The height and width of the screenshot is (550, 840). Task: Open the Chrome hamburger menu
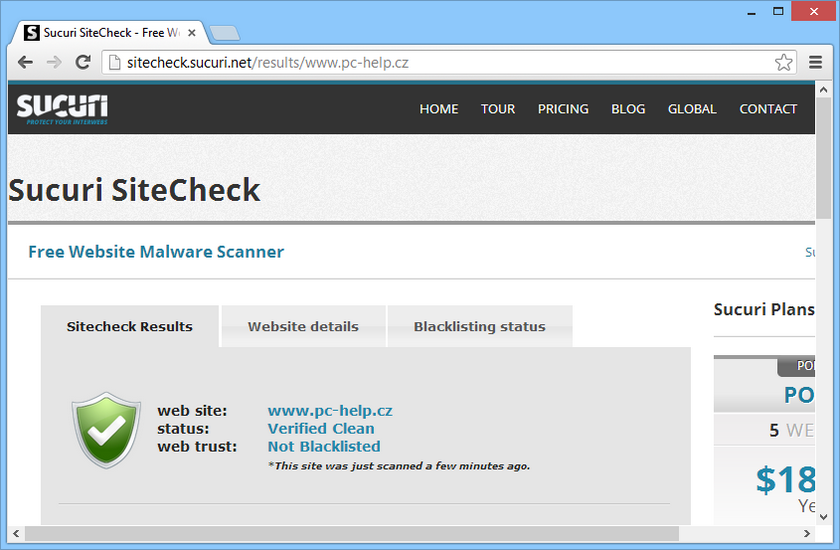[815, 63]
